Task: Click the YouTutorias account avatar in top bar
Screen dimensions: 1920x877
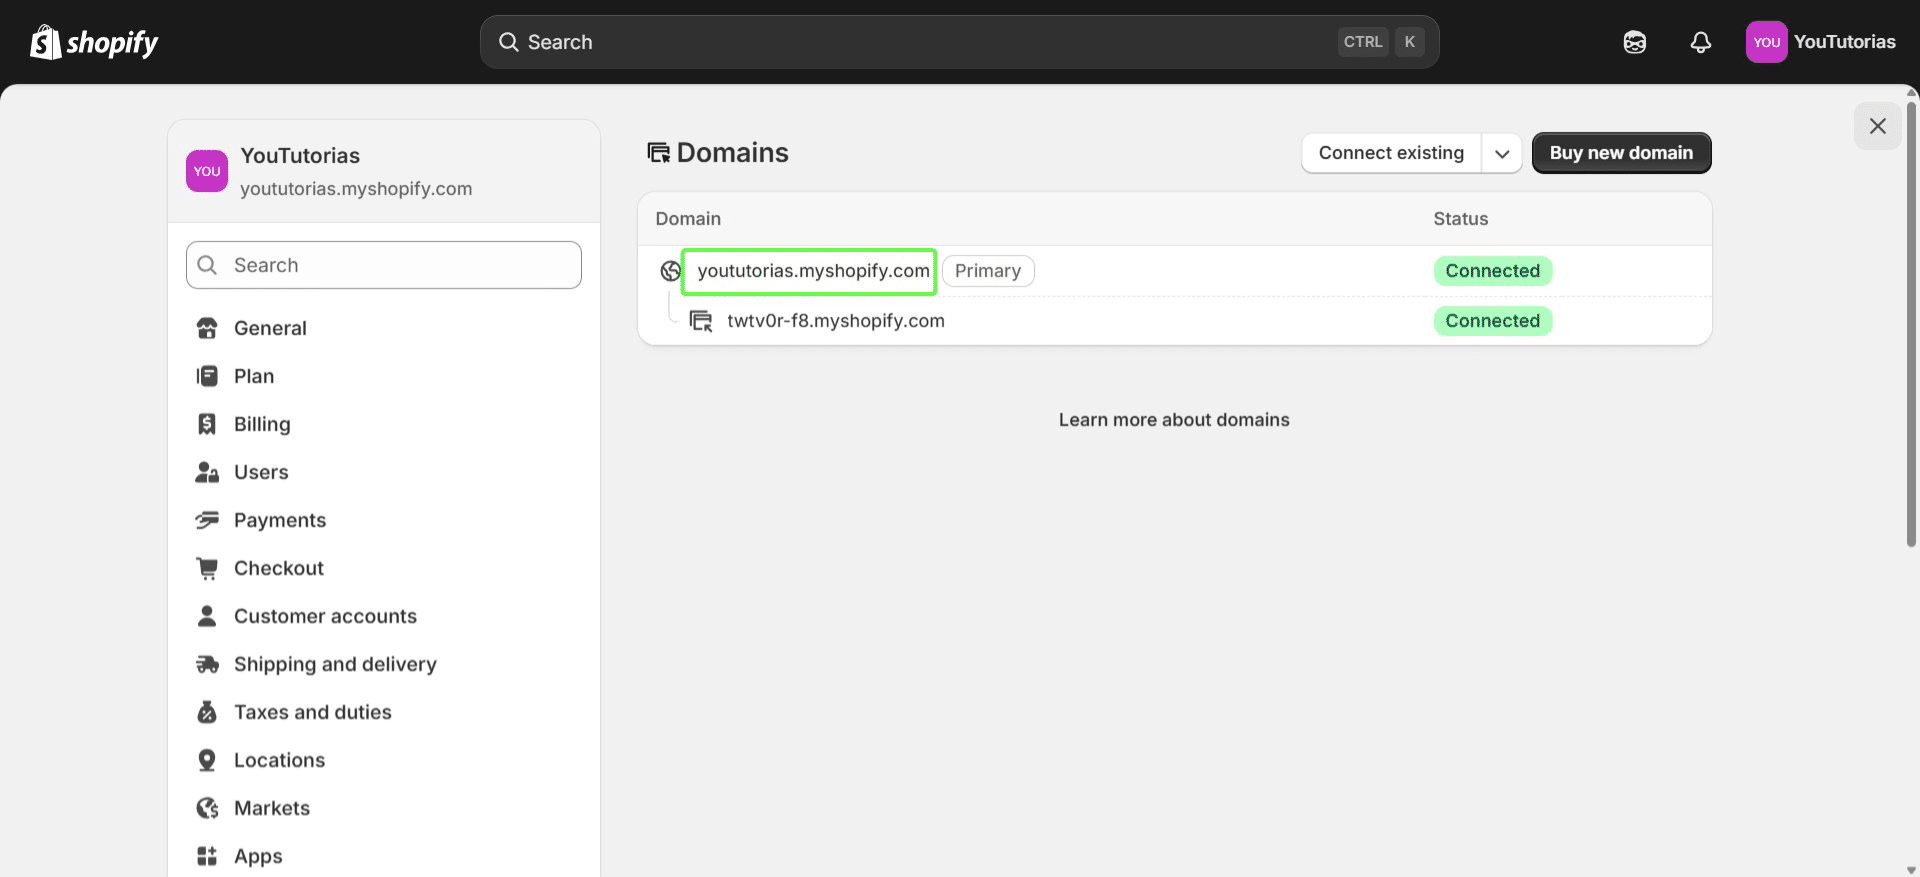Action: (x=1766, y=42)
